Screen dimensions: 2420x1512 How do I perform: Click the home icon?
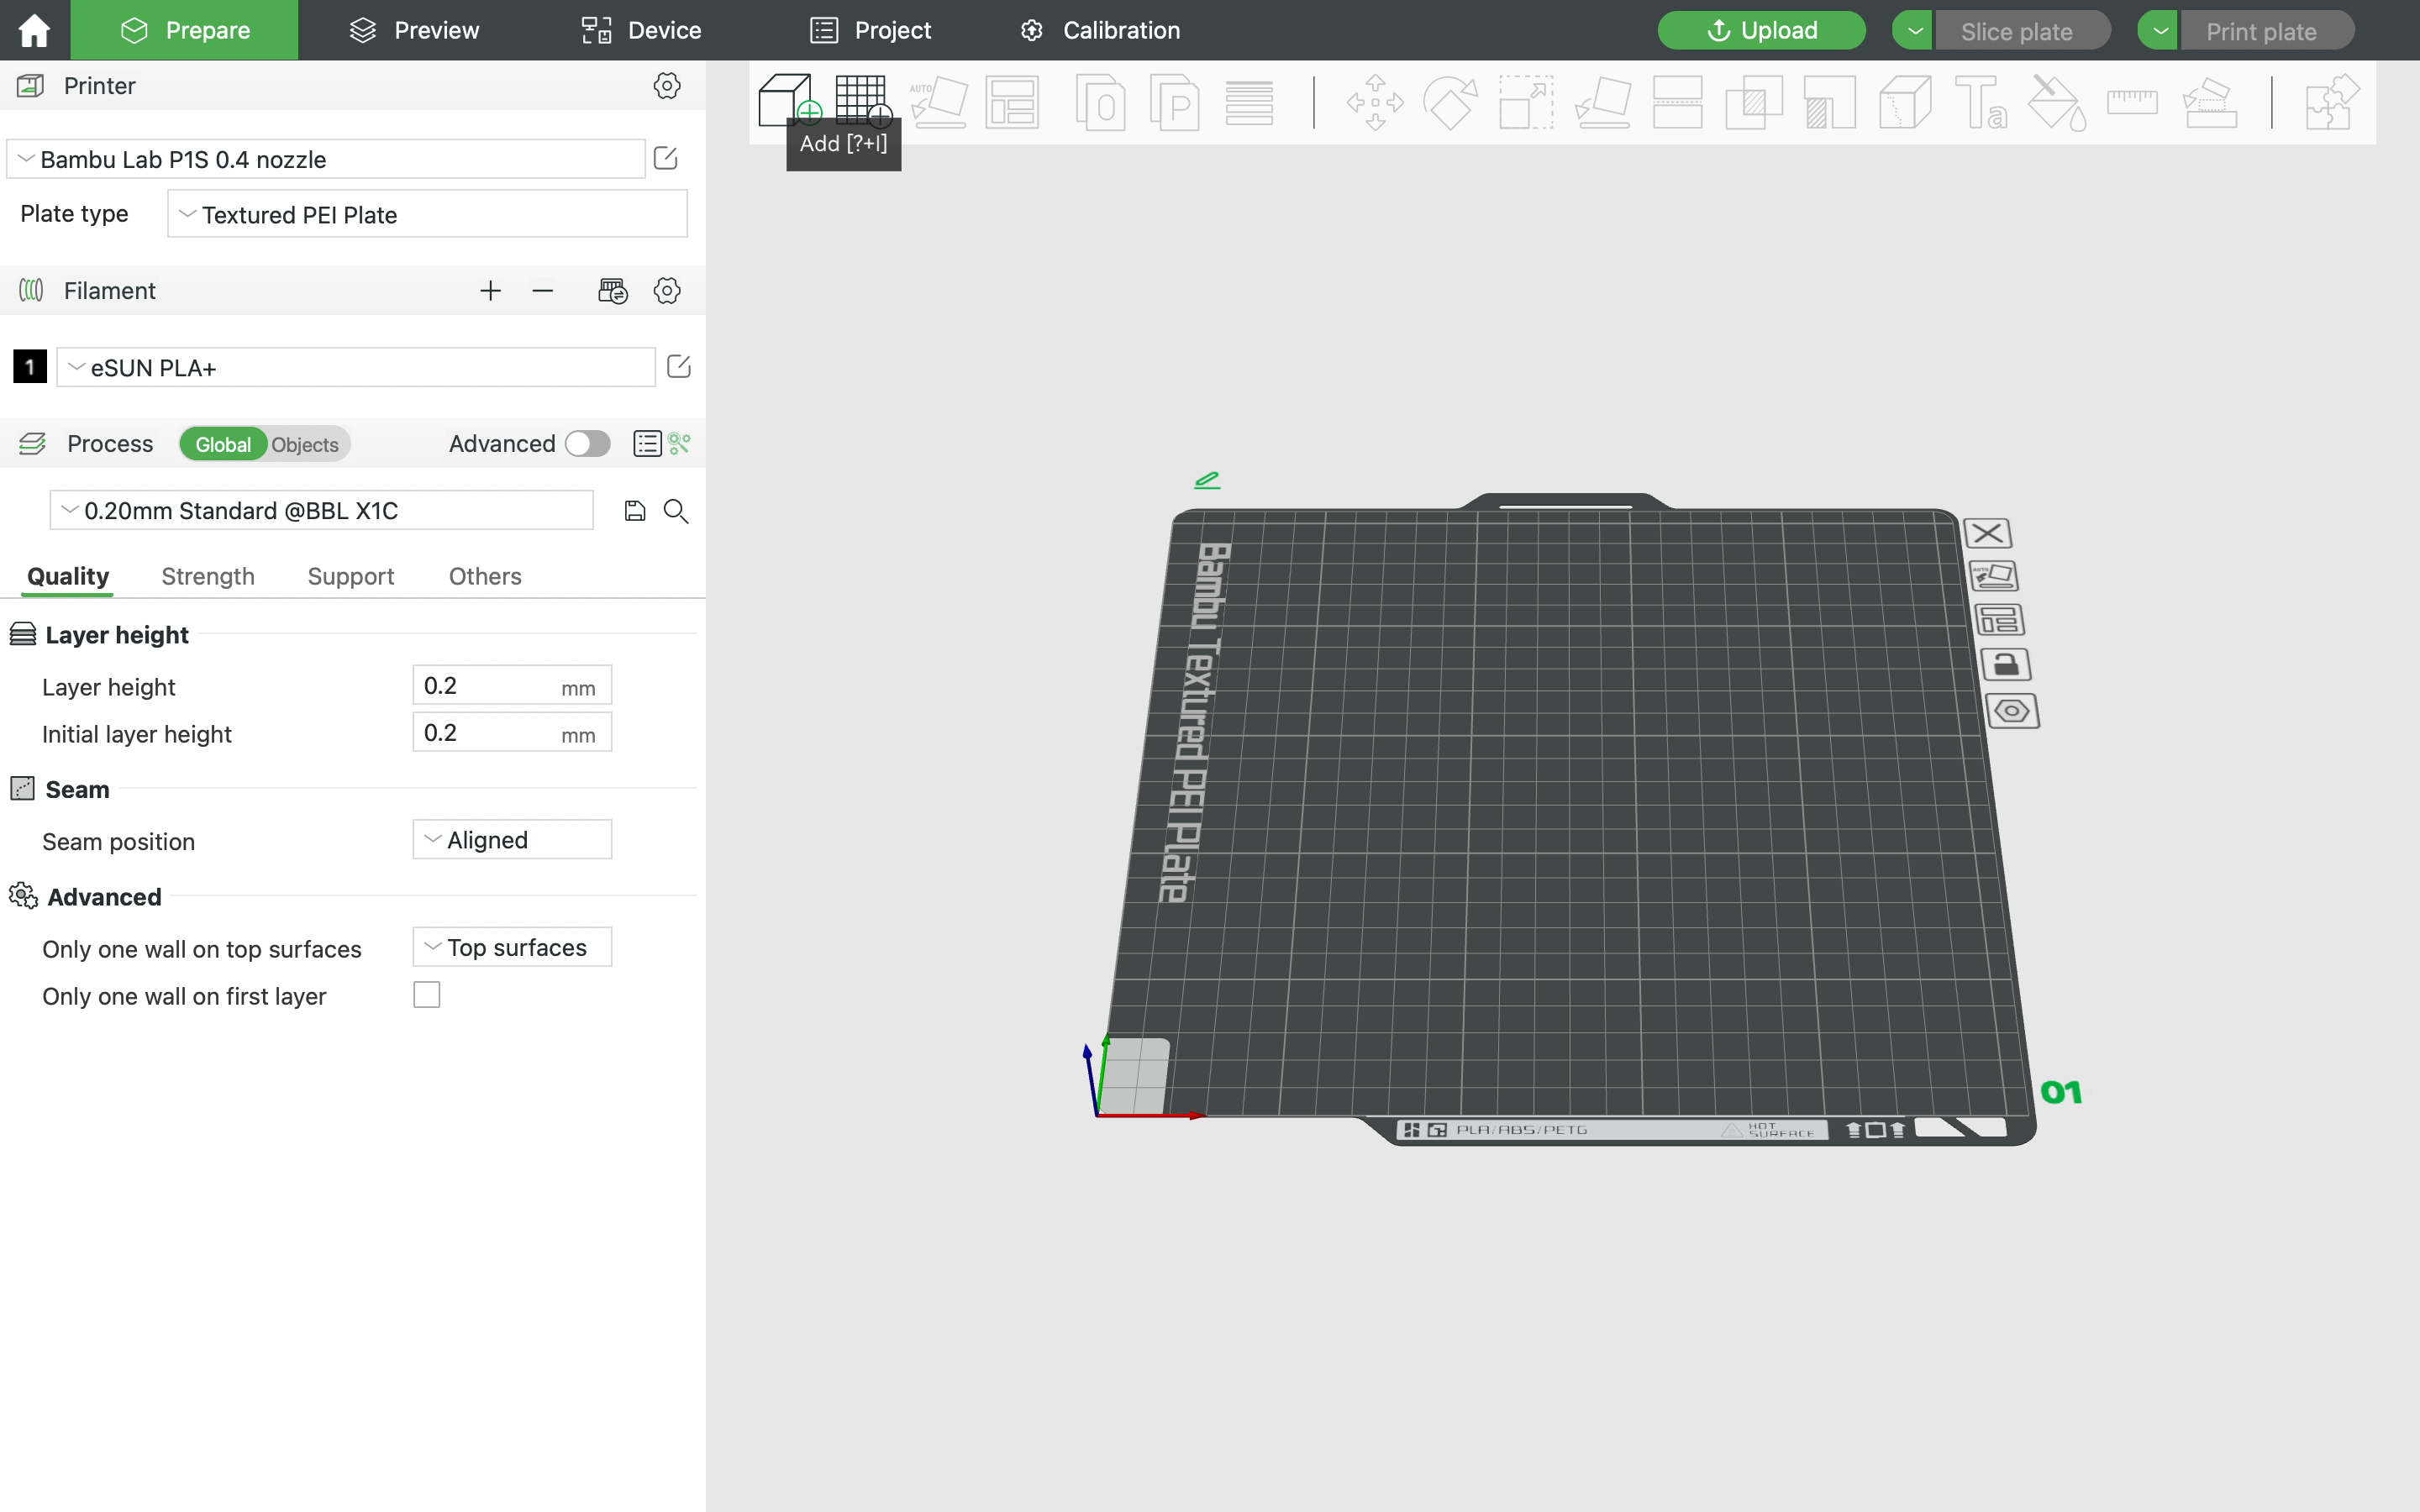34,30
